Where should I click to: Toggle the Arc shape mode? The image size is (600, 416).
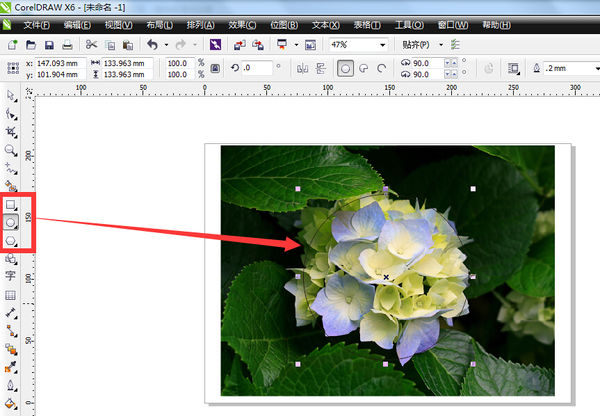384,70
